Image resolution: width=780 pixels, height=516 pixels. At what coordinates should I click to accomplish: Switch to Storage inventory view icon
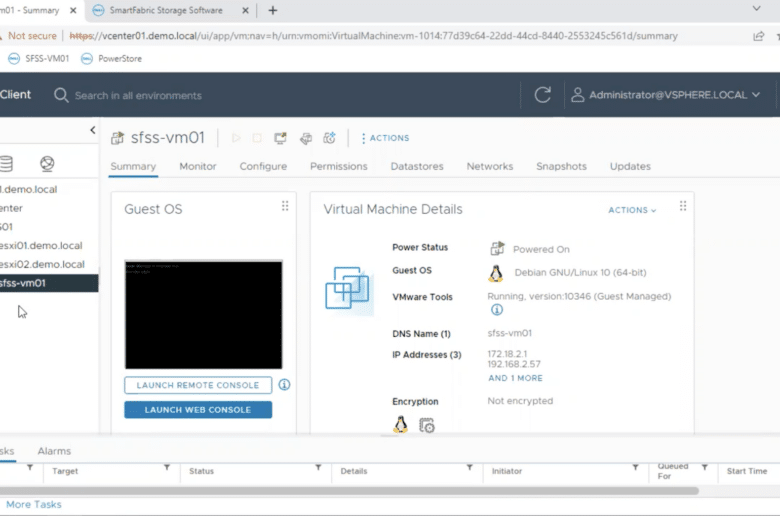tap(6, 163)
